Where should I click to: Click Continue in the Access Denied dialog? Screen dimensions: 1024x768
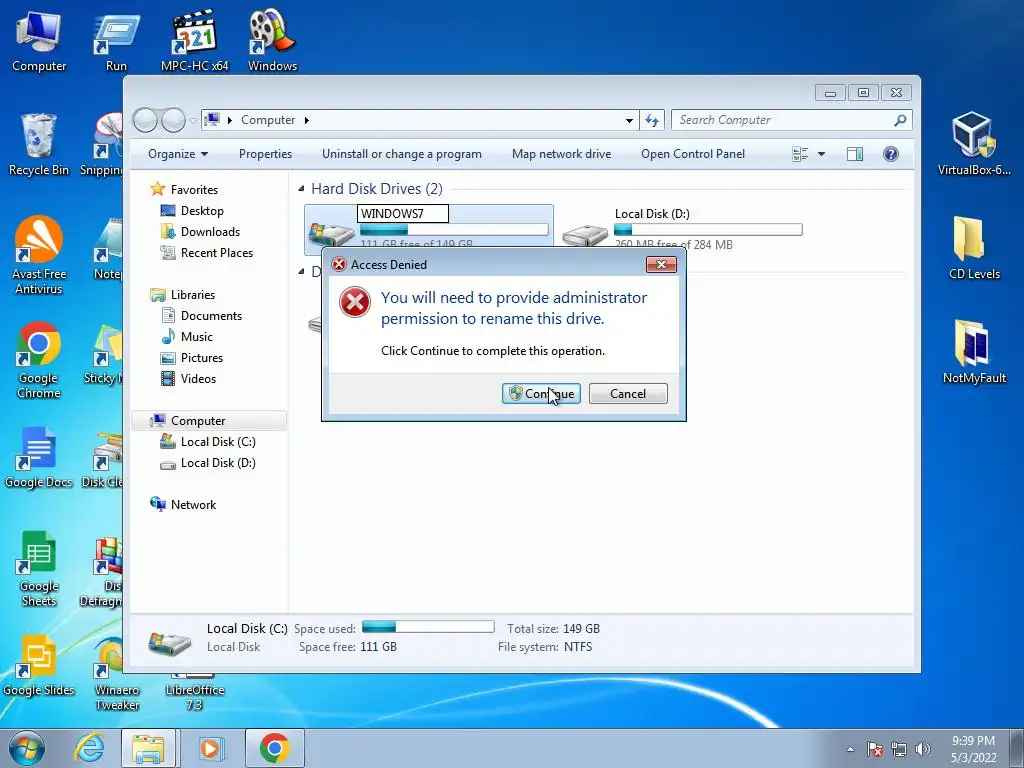[x=541, y=393]
